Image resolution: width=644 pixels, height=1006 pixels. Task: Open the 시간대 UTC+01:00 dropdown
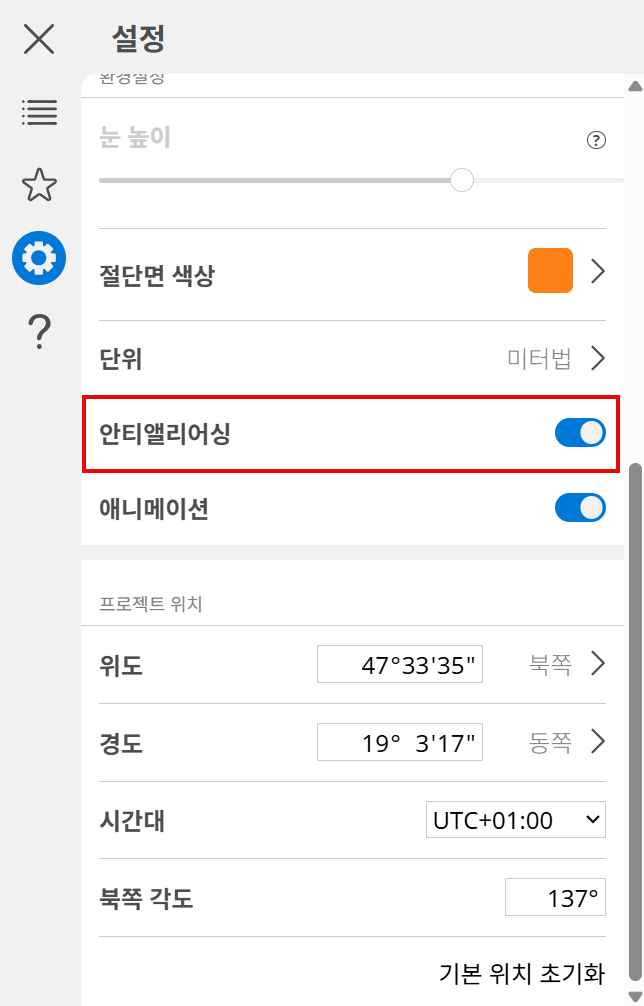point(516,821)
